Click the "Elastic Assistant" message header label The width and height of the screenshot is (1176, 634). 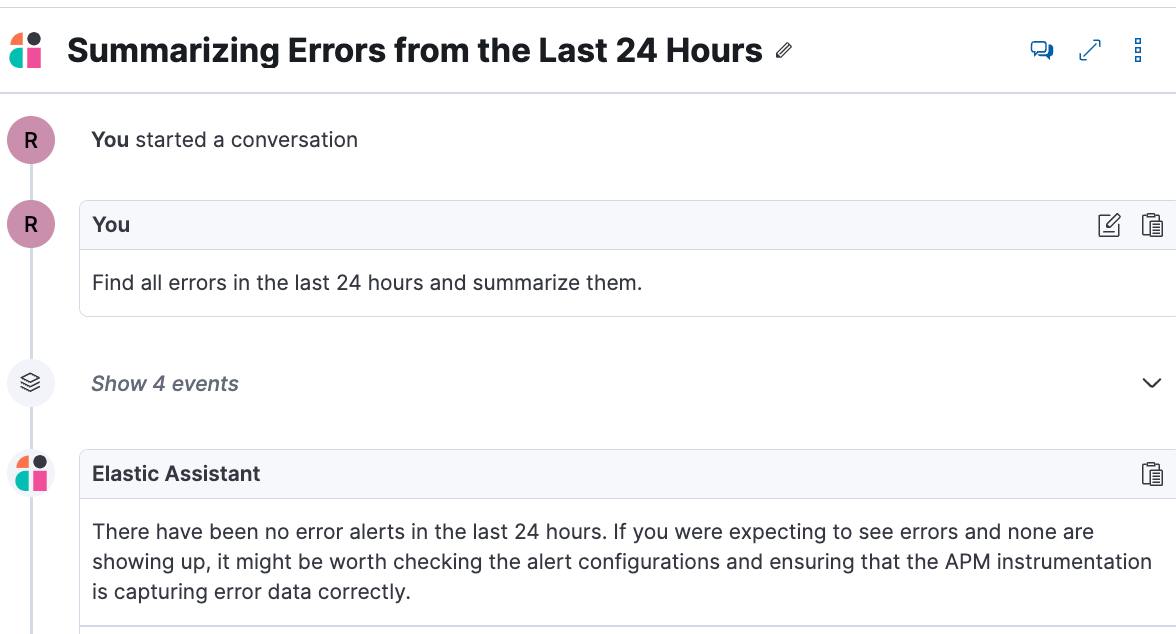pyautogui.click(x=176, y=474)
